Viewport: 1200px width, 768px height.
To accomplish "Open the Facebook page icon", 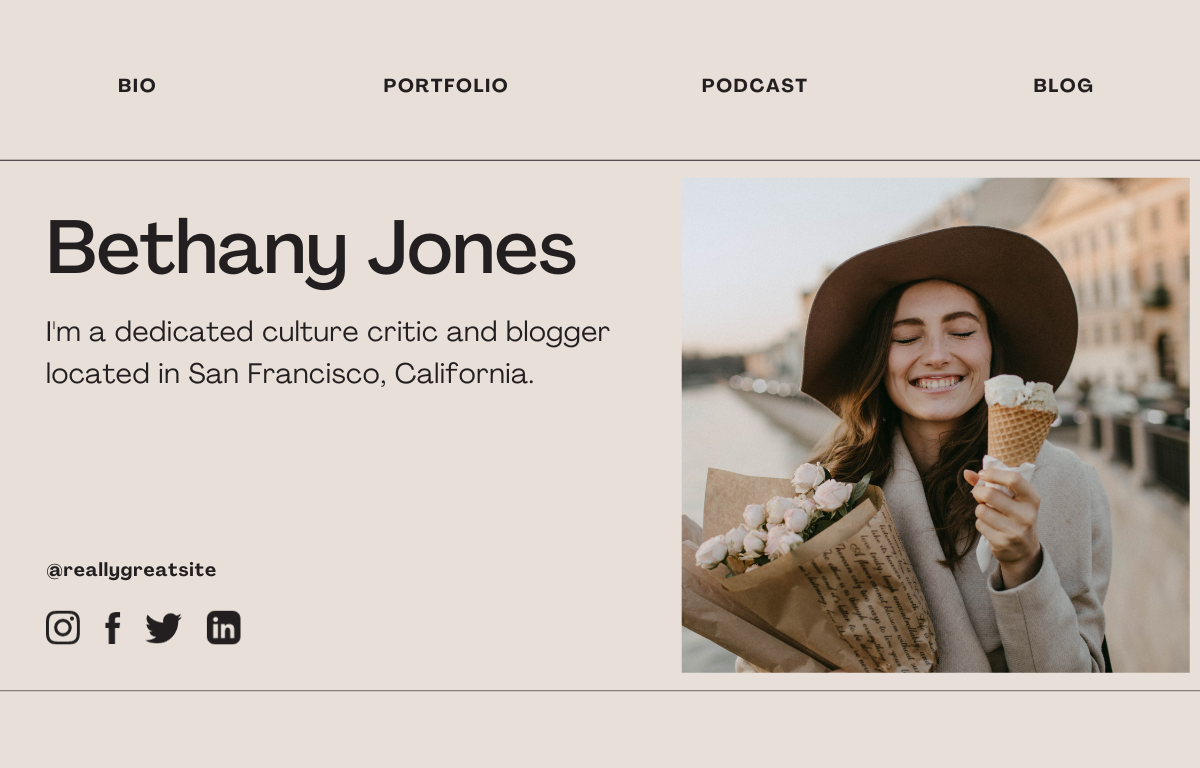I will tap(113, 628).
